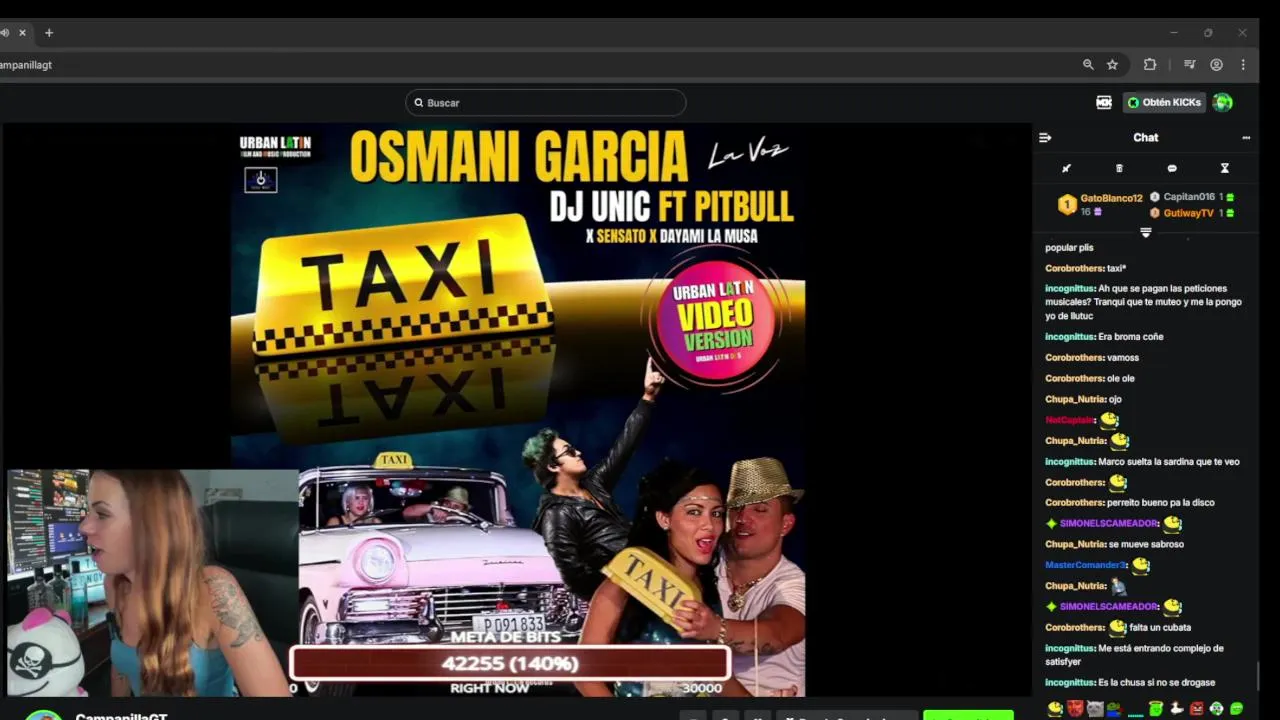Click the Osmani Garcia Taxi video player
This screenshot has width=1280, height=720.
point(518,410)
